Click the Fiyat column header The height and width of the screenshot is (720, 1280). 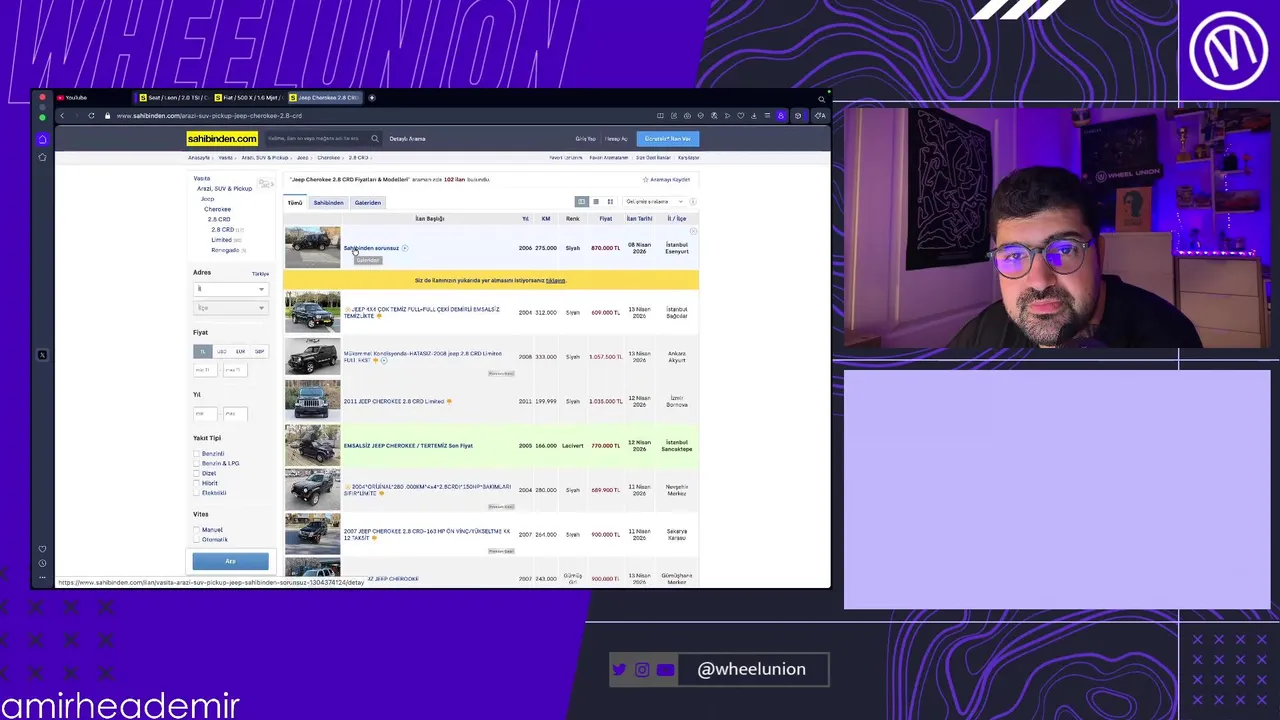(605, 219)
